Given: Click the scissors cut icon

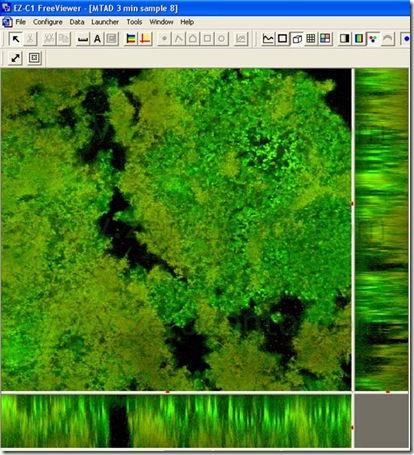Looking at the screenshot, I should pos(30,39).
